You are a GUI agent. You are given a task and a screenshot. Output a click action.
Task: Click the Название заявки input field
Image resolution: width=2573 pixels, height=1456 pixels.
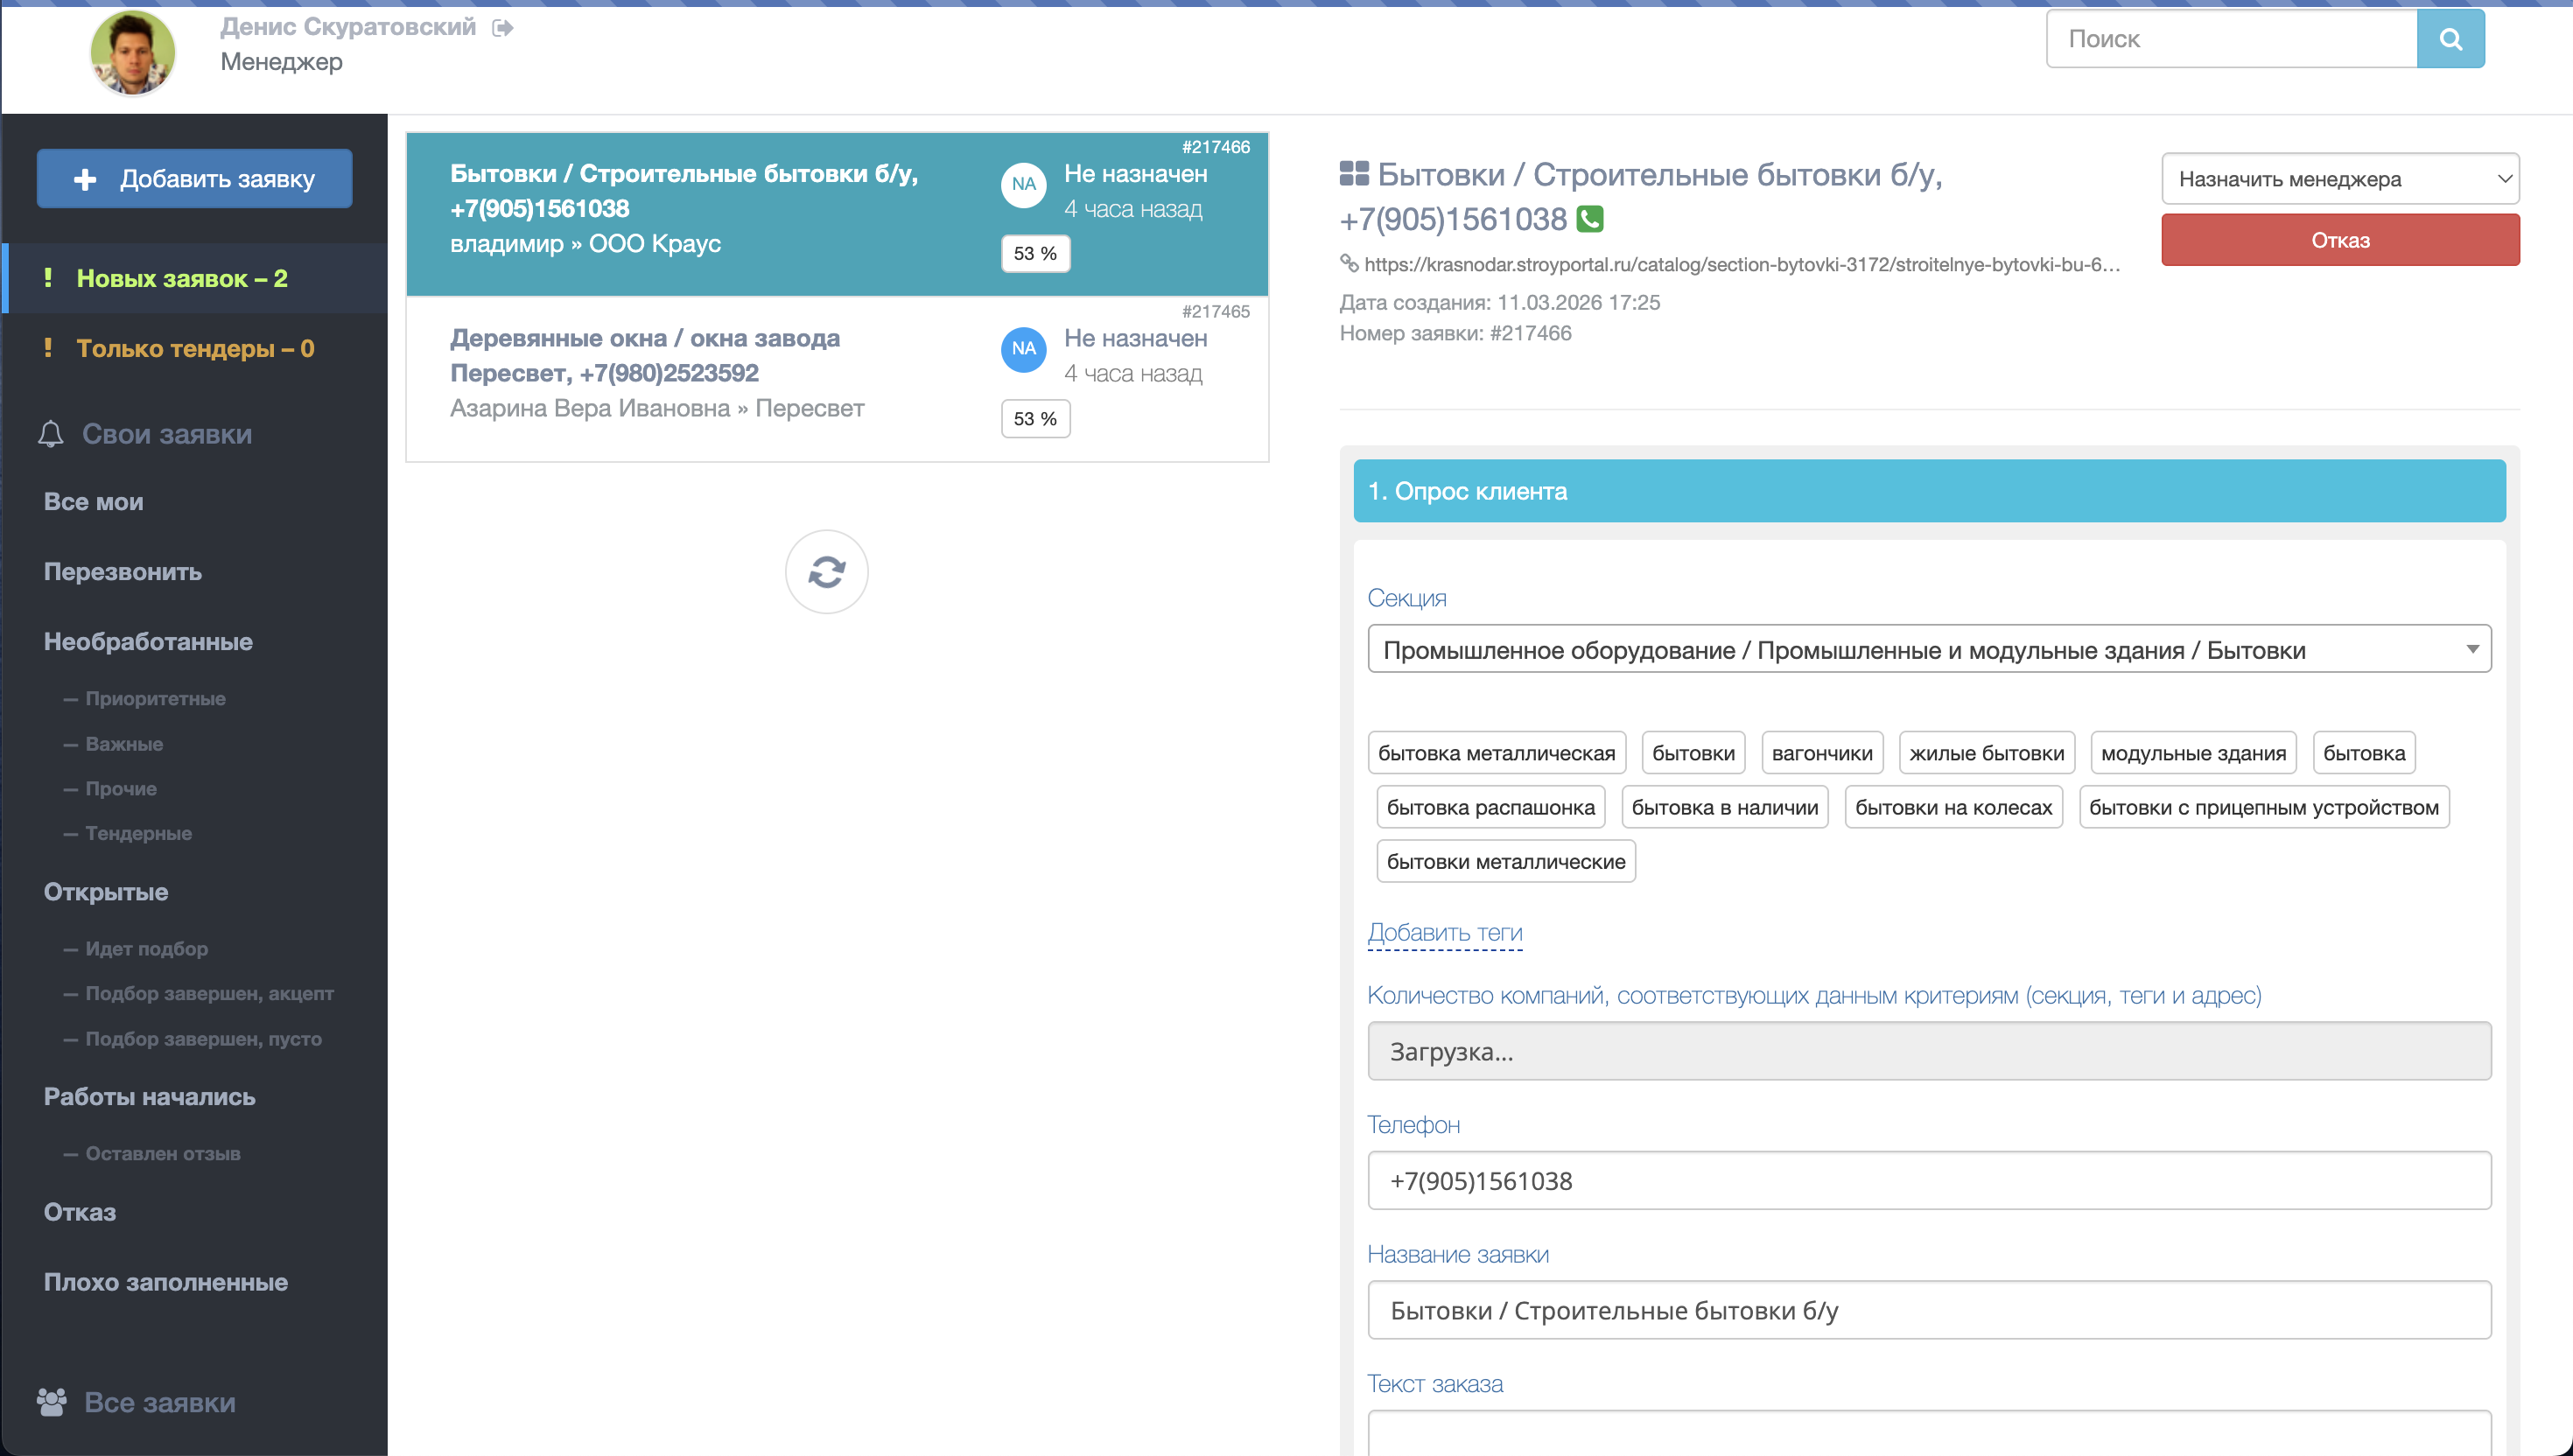click(1928, 1310)
